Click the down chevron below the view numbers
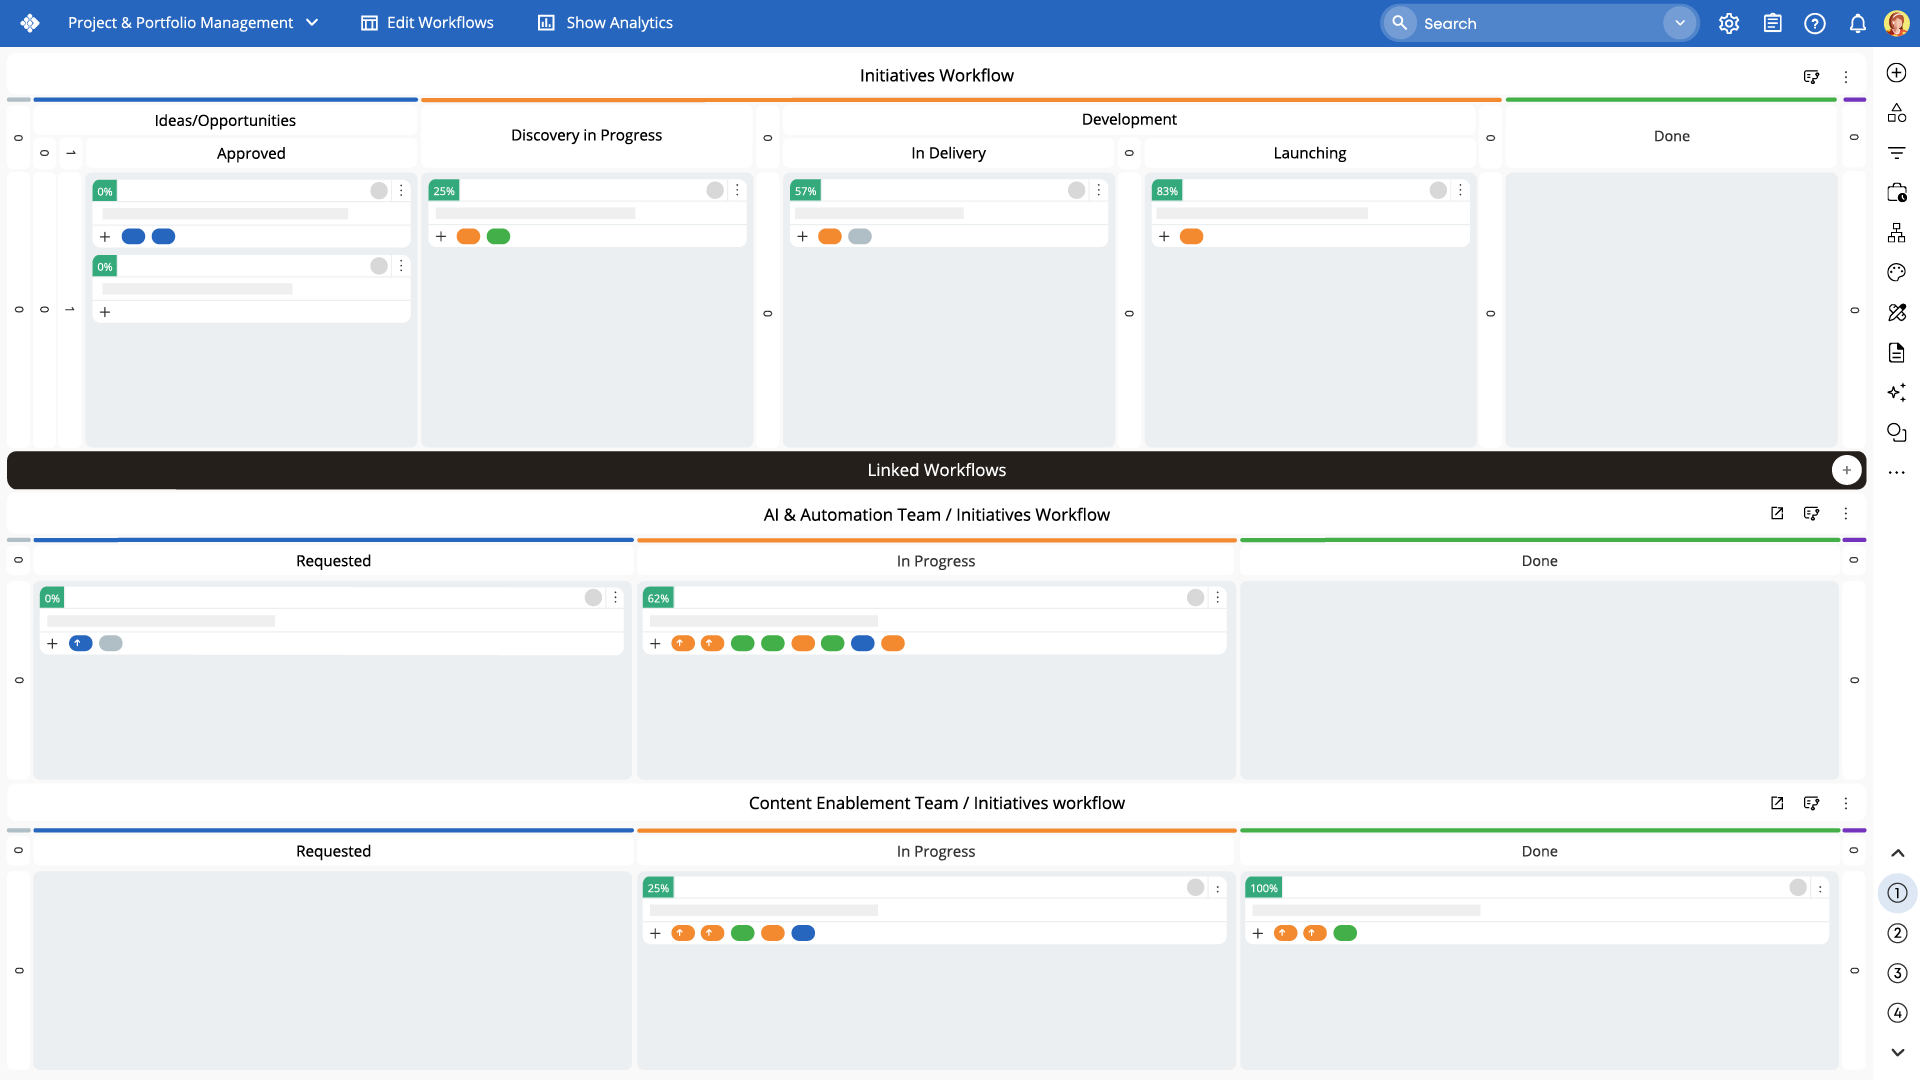This screenshot has height=1080, width=1920. click(1897, 1052)
